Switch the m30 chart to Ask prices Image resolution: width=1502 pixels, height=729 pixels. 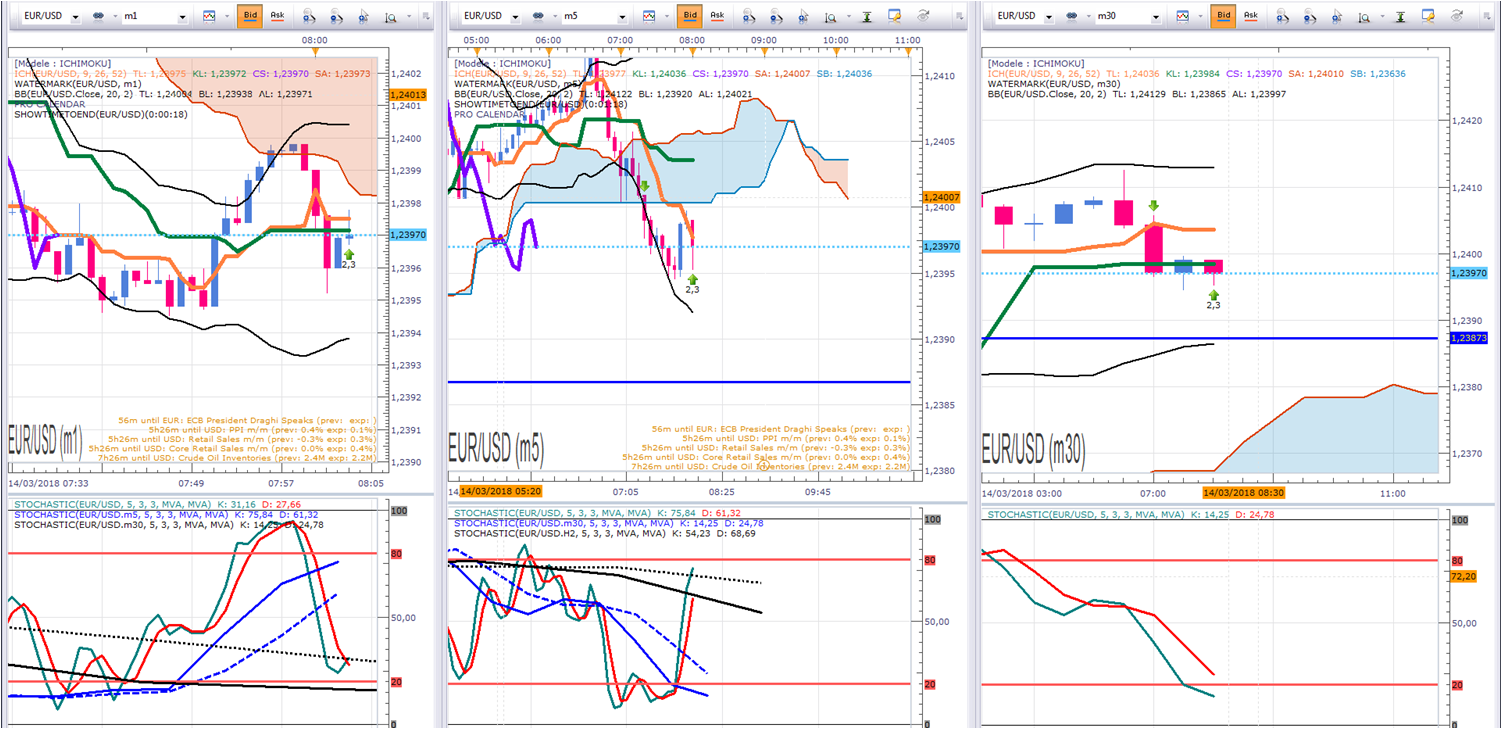[1250, 16]
